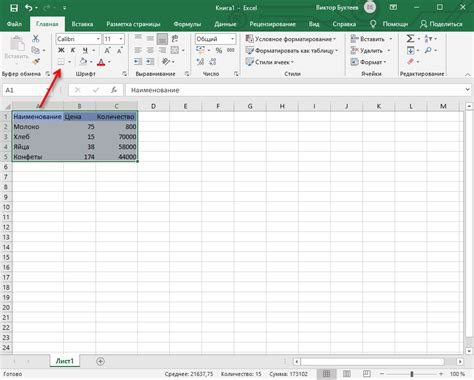Undo the last action
The width and height of the screenshot is (474, 380).
(29, 8)
